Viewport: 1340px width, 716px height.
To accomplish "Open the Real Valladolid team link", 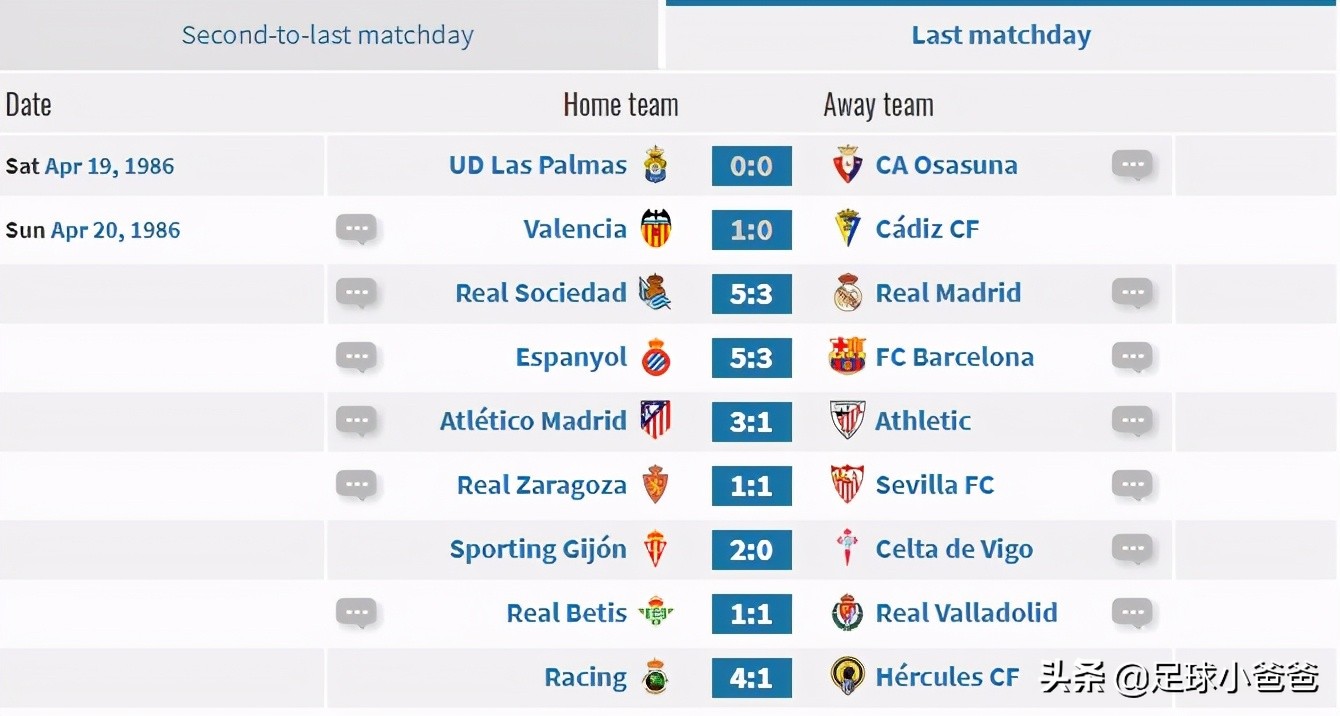I will pyautogui.click(x=966, y=613).
